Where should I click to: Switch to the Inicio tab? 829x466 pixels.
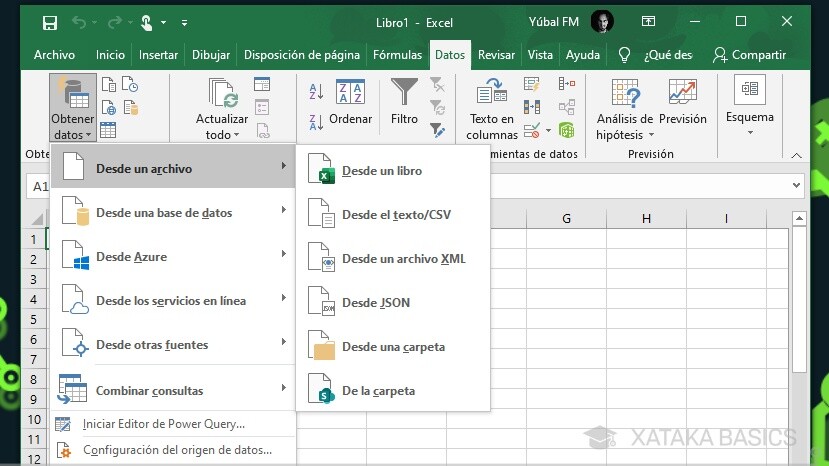pos(110,55)
